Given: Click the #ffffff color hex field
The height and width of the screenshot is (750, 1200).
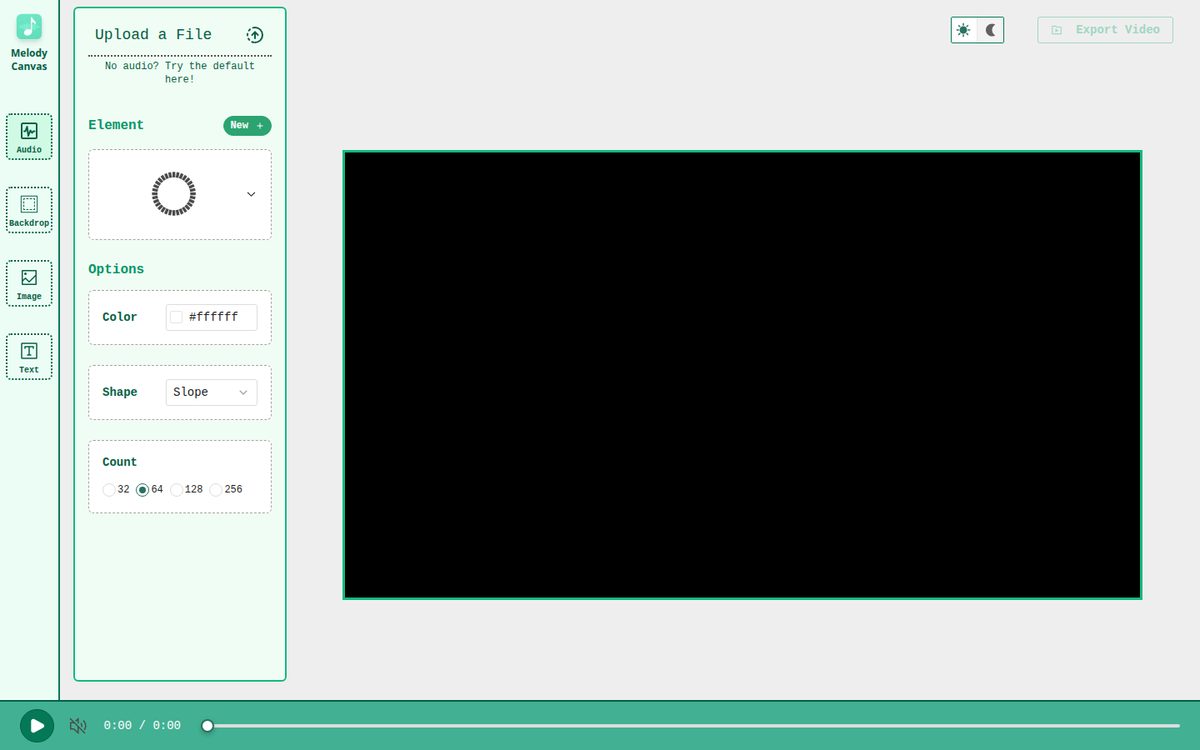Looking at the screenshot, I should [x=211, y=317].
